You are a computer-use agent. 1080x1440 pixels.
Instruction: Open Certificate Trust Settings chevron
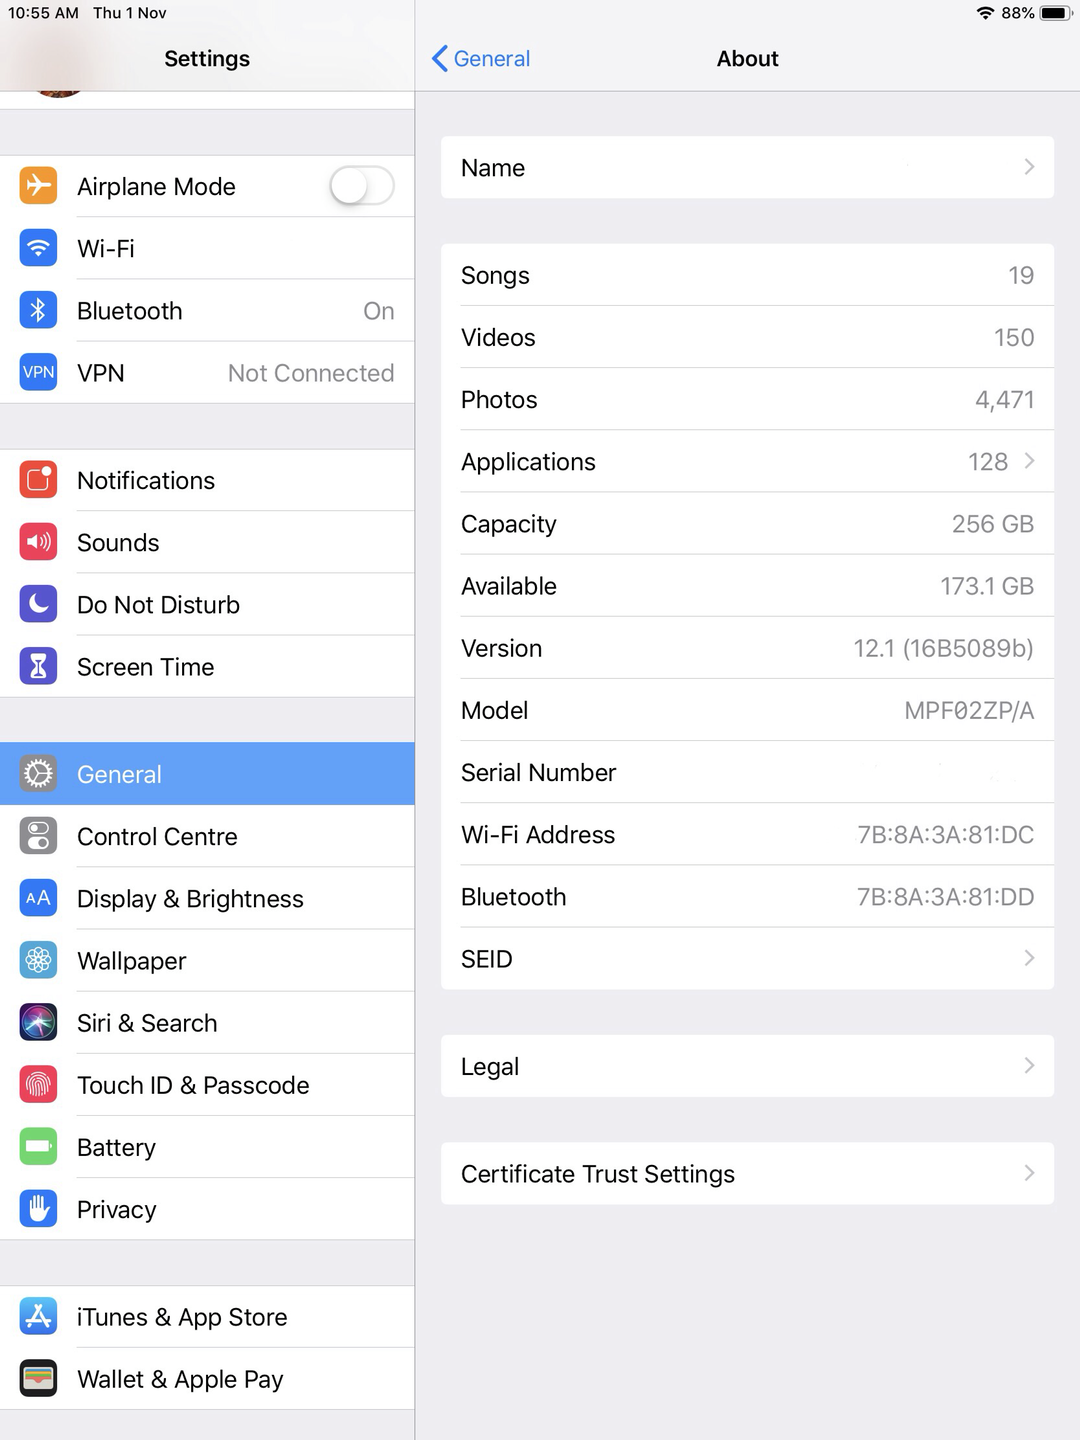pyautogui.click(x=1029, y=1173)
